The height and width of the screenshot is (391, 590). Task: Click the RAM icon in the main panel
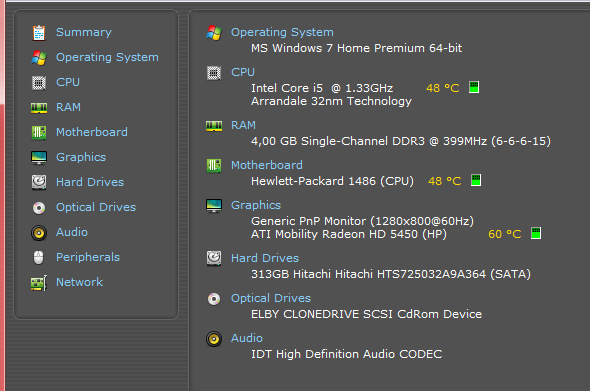pyautogui.click(x=214, y=125)
